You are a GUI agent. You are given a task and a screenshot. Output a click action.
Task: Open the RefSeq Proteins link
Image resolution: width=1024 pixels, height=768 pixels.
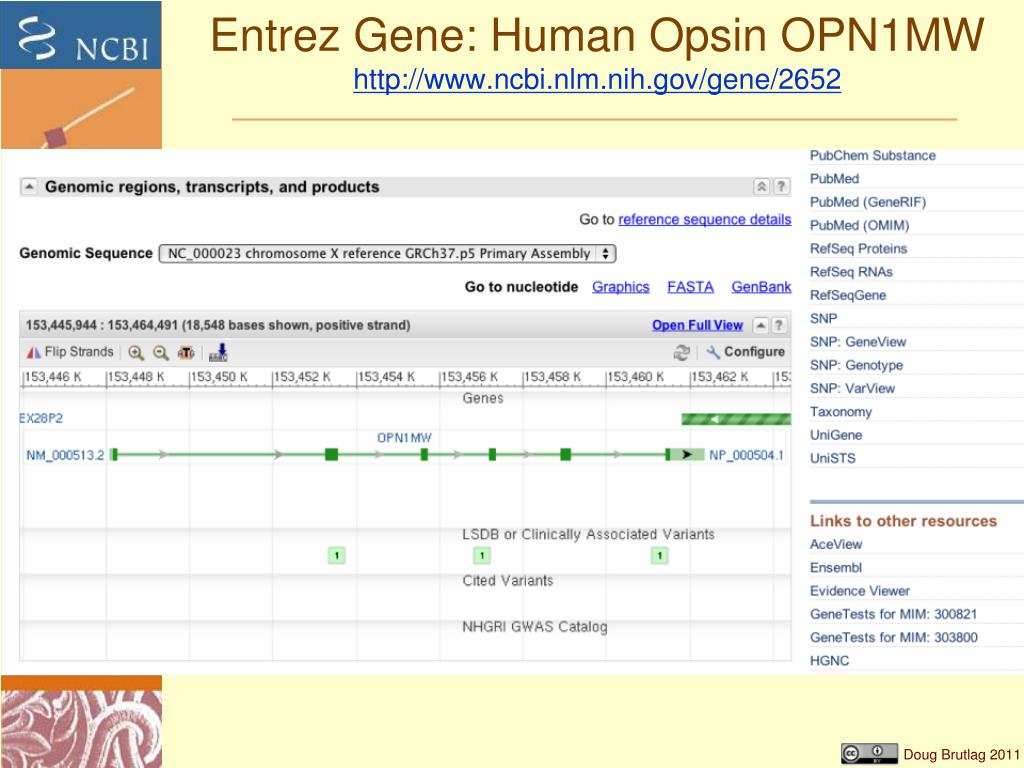858,249
